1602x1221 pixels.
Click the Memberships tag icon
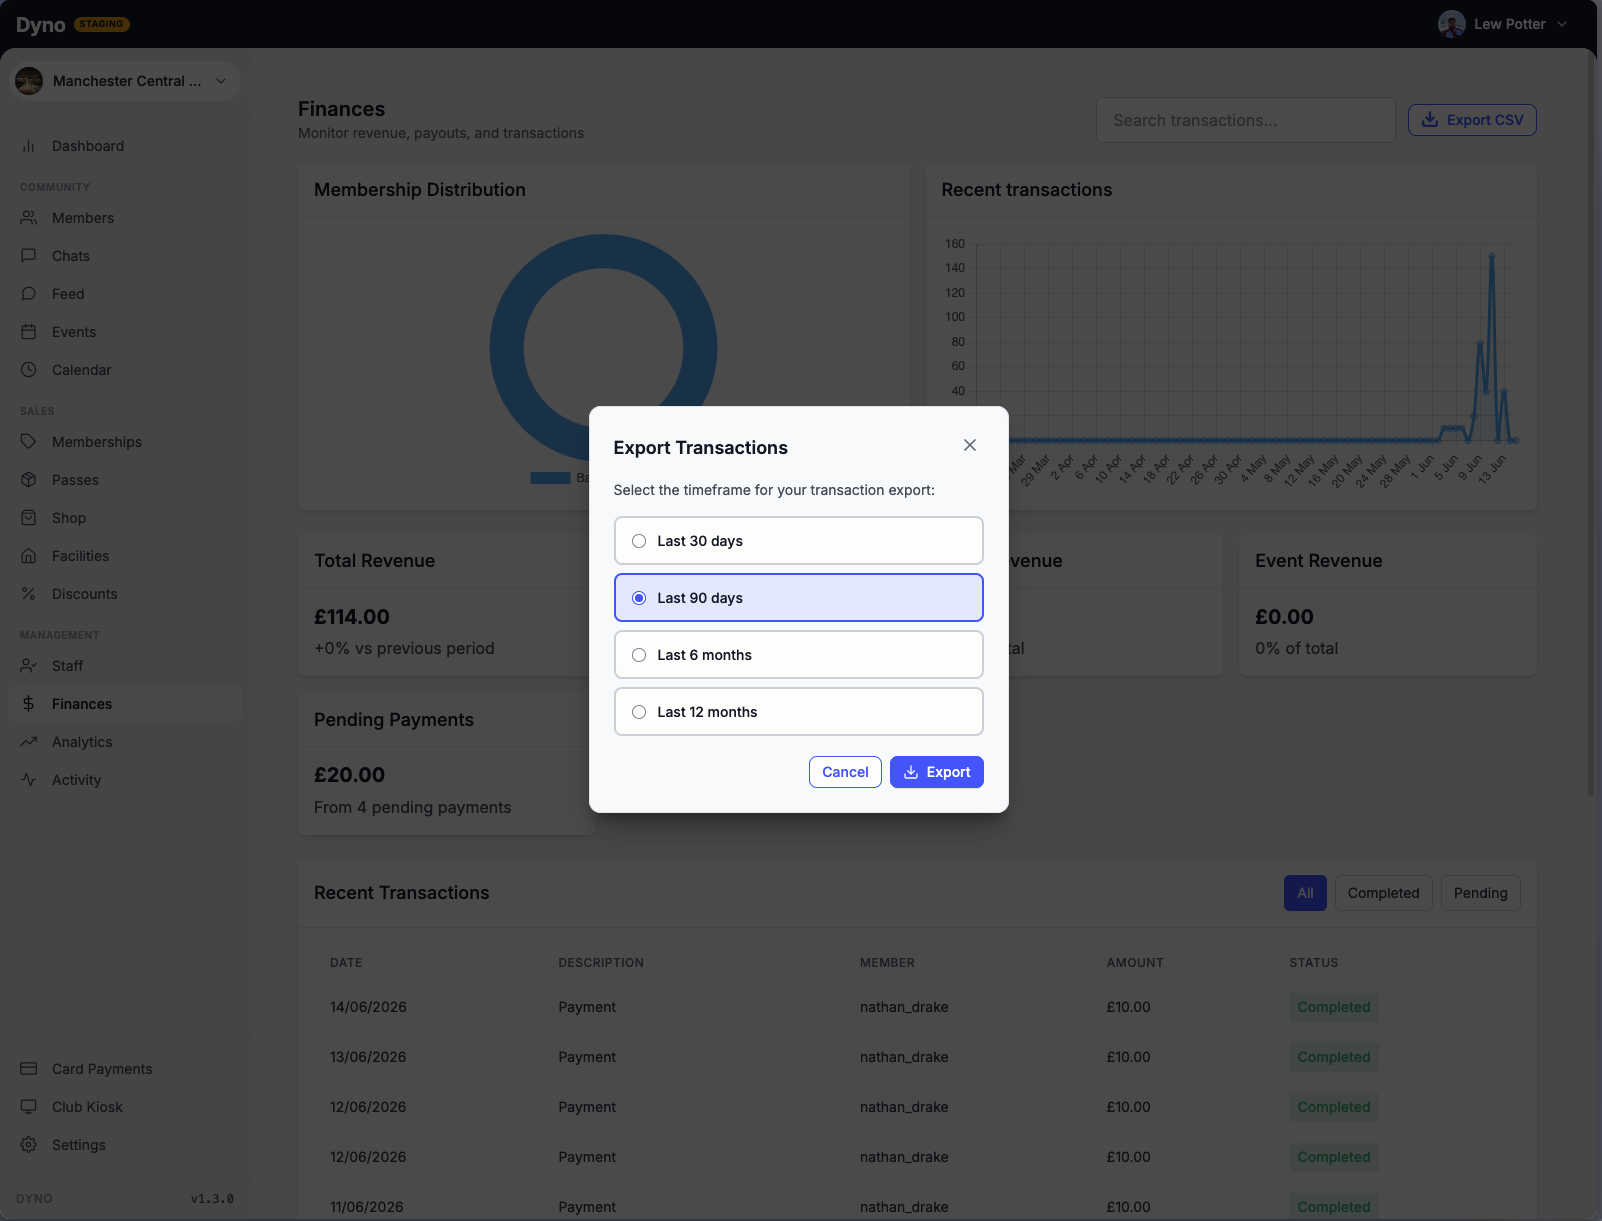click(x=29, y=442)
